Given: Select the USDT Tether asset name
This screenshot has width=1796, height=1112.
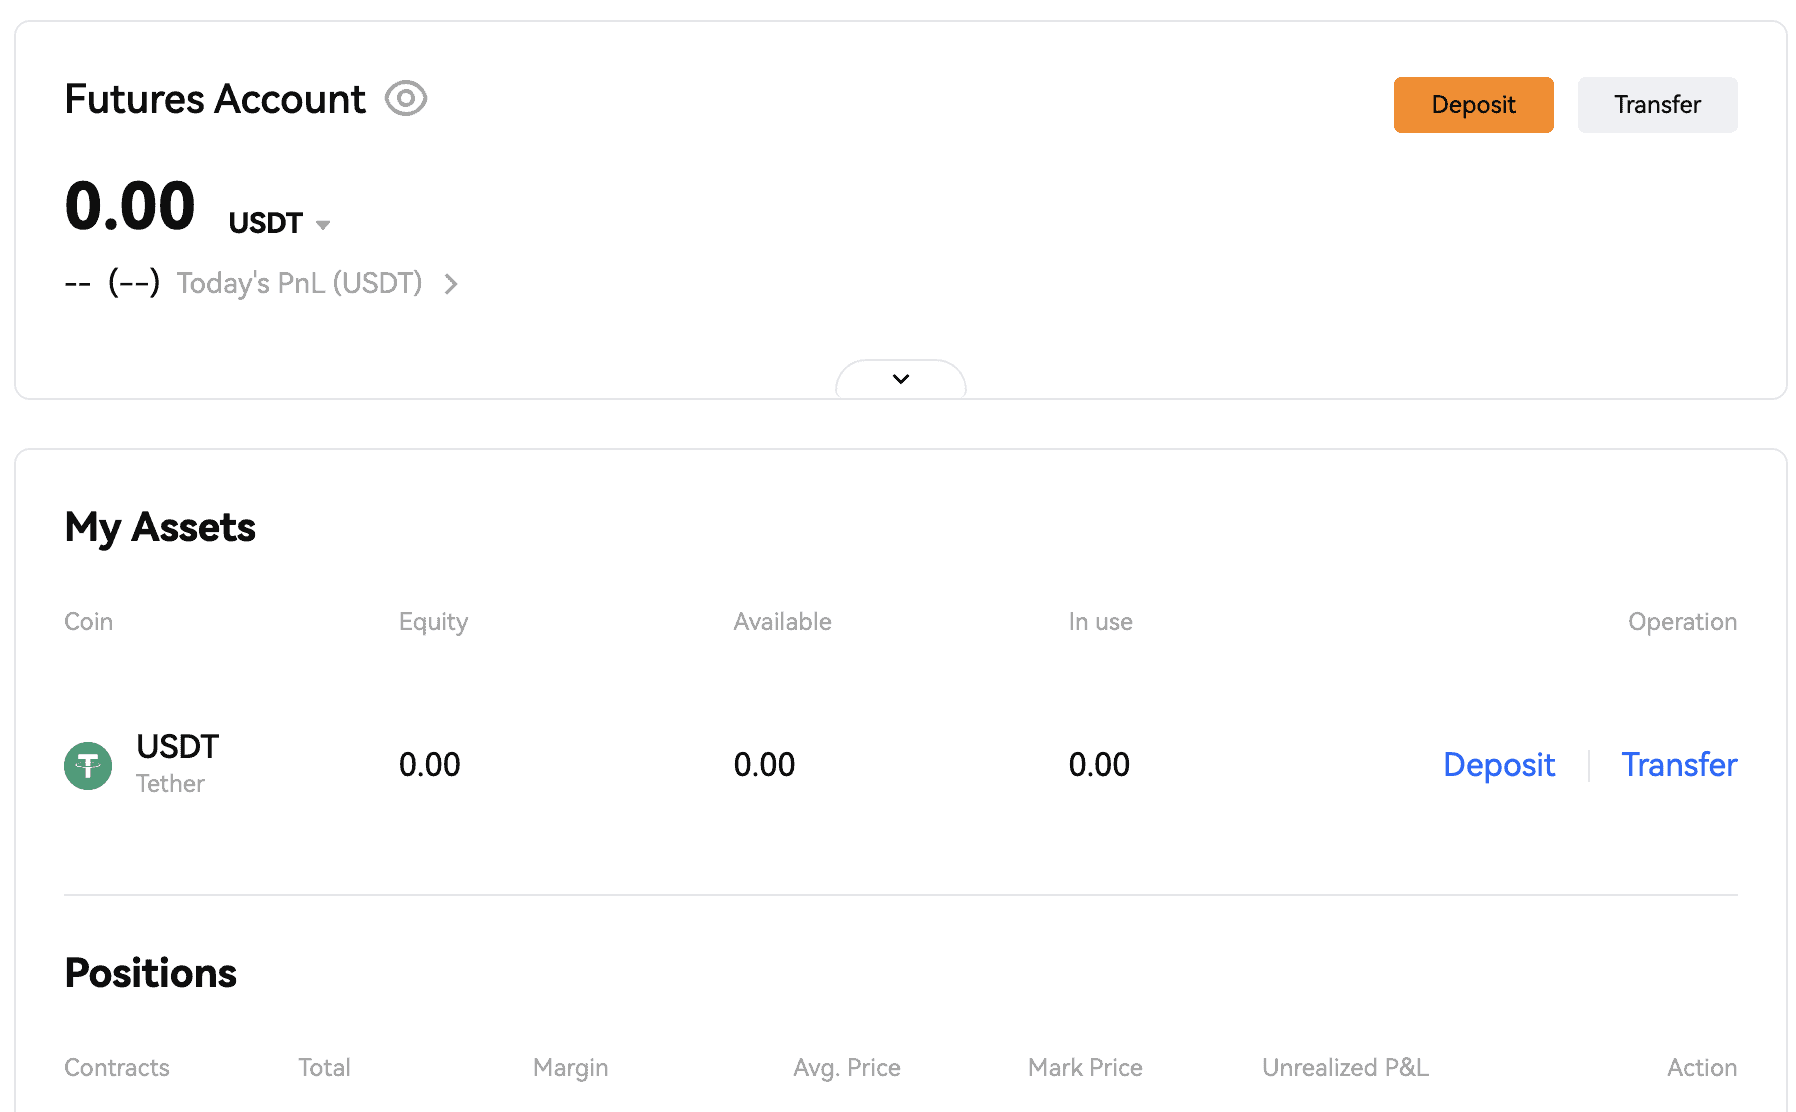Looking at the screenshot, I should [177, 747].
